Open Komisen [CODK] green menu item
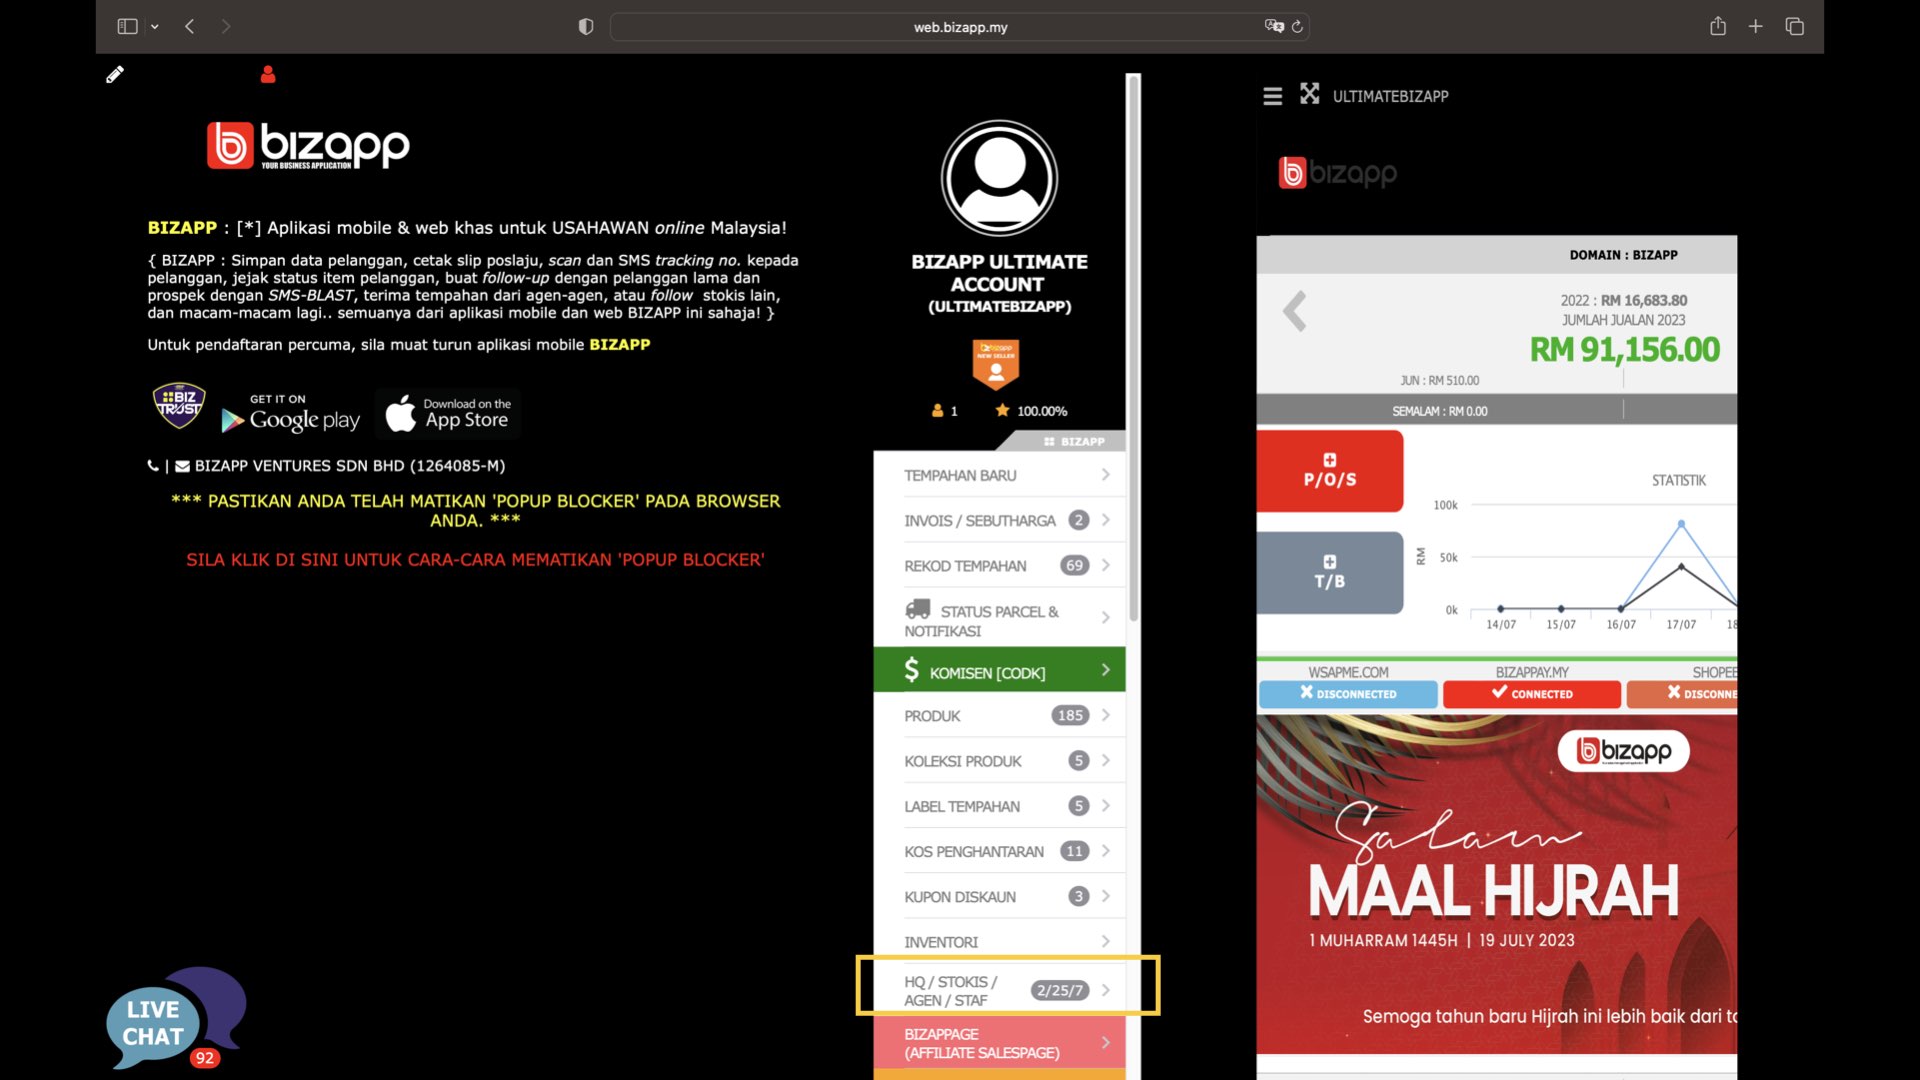The height and width of the screenshot is (1080, 1920). 999,670
